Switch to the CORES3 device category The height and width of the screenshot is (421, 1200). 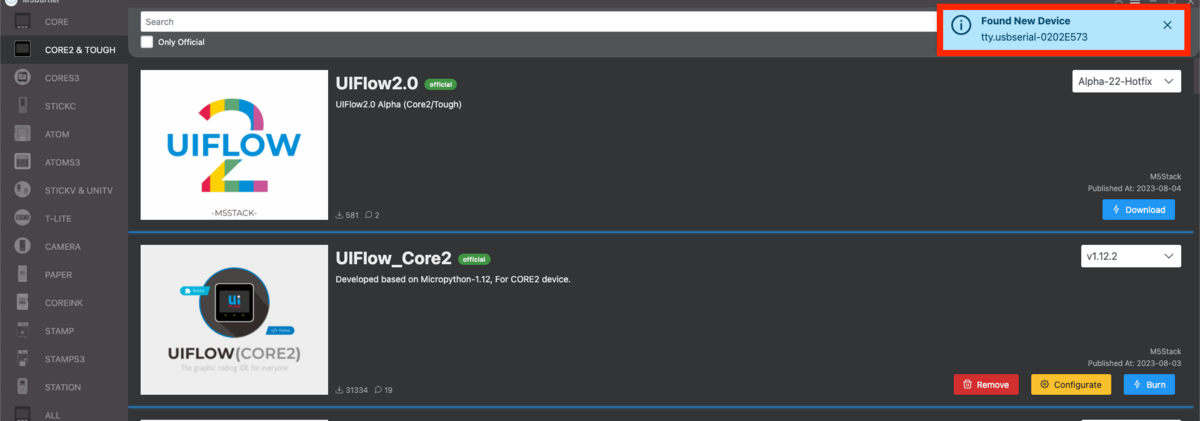pyautogui.click(x=64, y=77)
